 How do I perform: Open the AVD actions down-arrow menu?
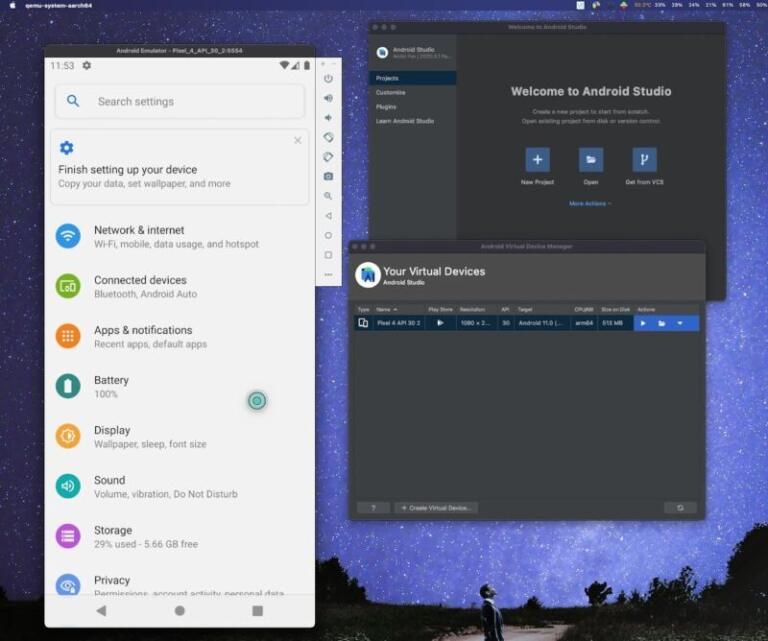(680, 323)
